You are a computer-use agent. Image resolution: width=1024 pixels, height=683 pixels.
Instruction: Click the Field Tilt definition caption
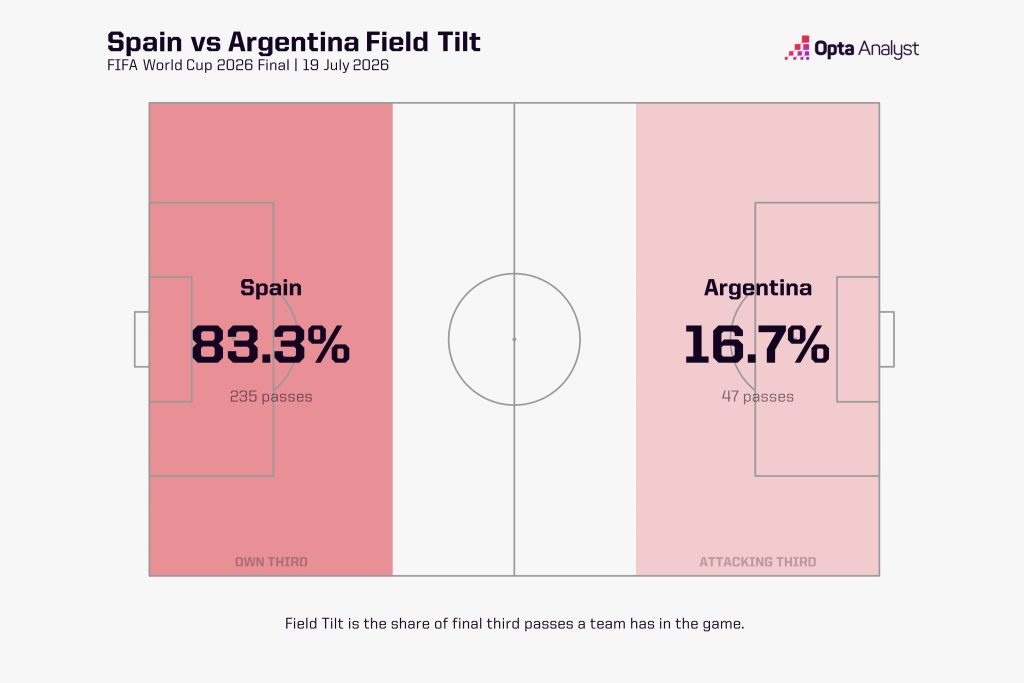tap(515, 624)
